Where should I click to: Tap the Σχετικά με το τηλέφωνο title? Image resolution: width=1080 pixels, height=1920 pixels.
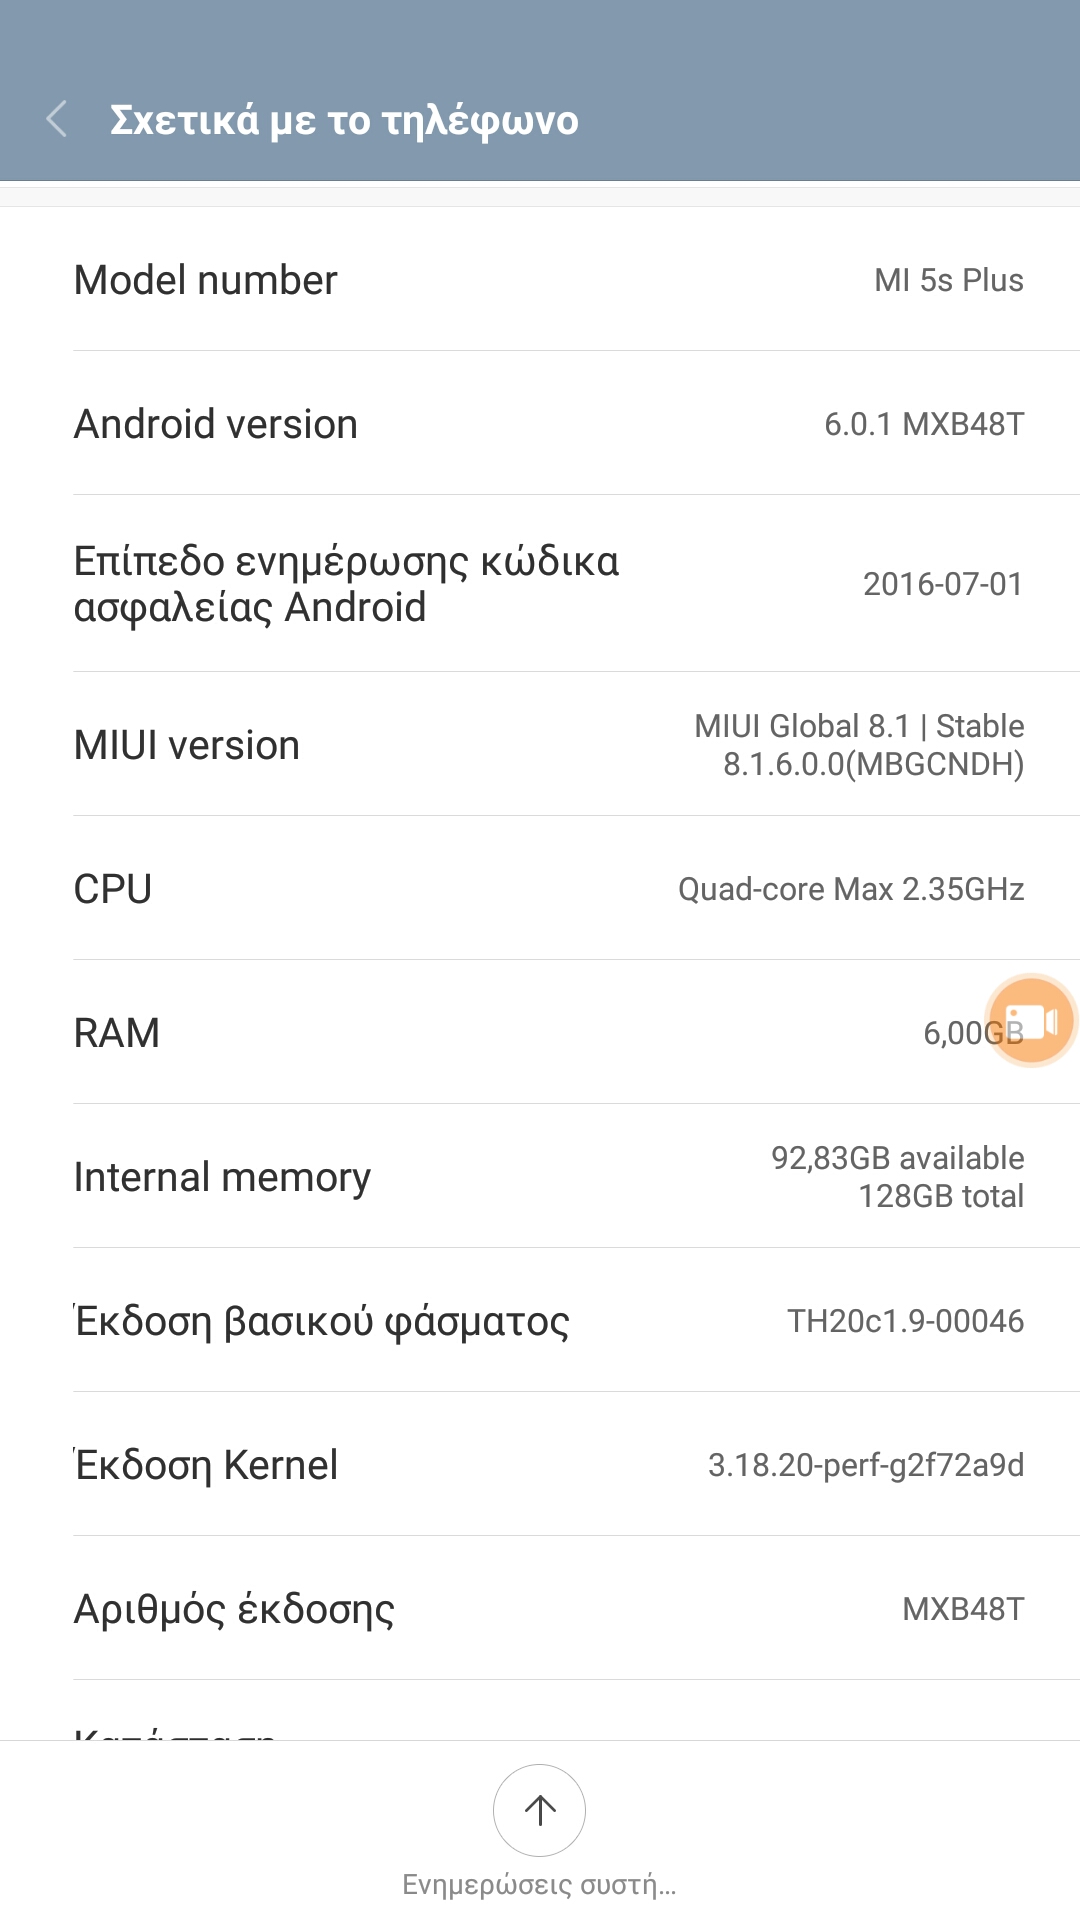point(344,120)
